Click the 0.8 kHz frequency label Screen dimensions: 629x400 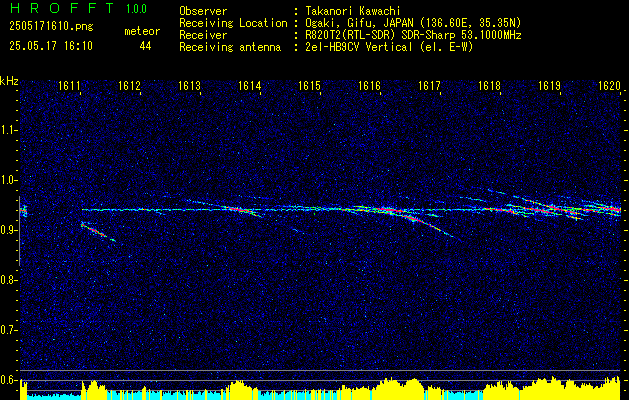point(8,280)
